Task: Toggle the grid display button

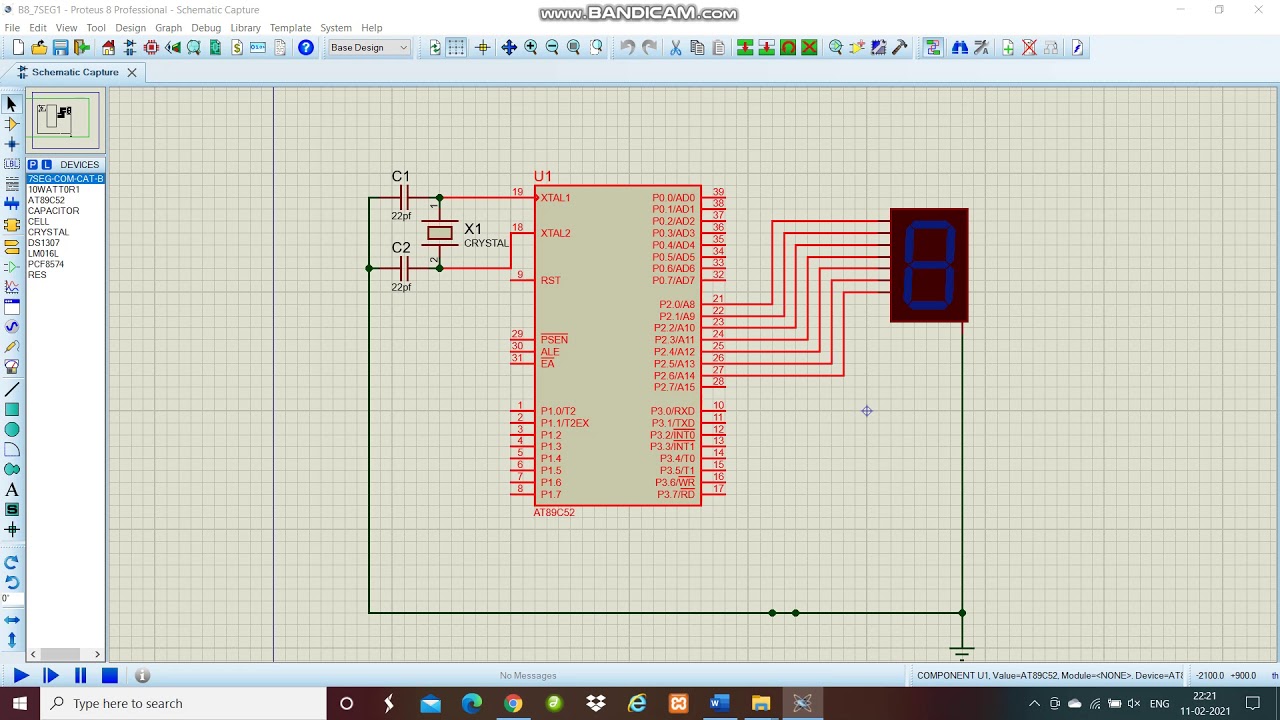Action: pyautogui.click(x=456, y=48)
